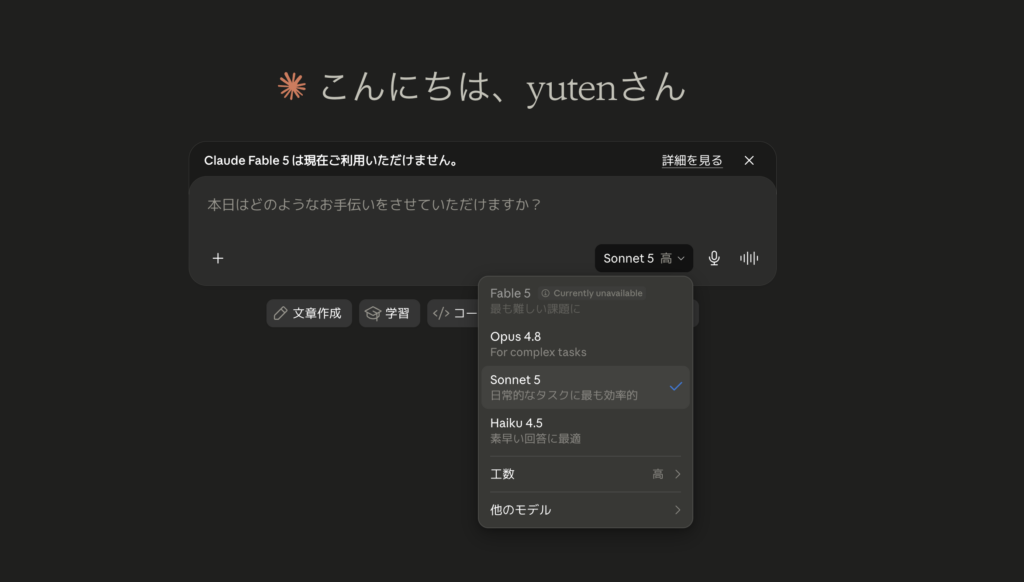The height and width of the screenshot is (582, 1024).
Task: Click the 学習 learning chip
Action: click(389, 313)
